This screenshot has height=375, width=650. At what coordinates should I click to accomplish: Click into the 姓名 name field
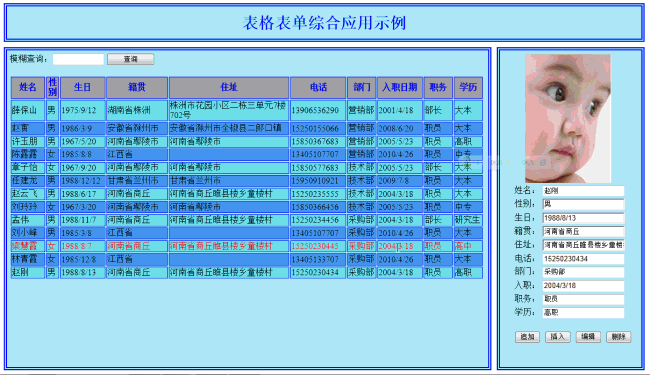point(583,191)
